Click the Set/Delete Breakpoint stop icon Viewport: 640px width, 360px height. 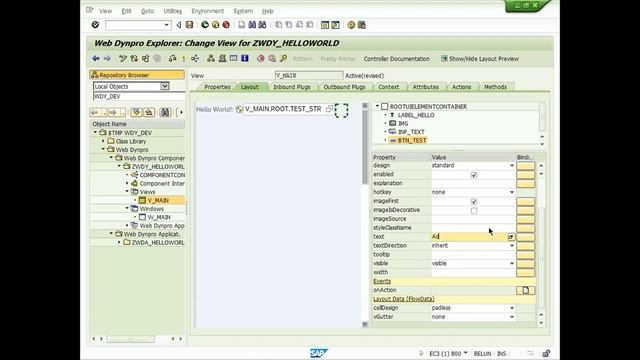coord(261,59)
